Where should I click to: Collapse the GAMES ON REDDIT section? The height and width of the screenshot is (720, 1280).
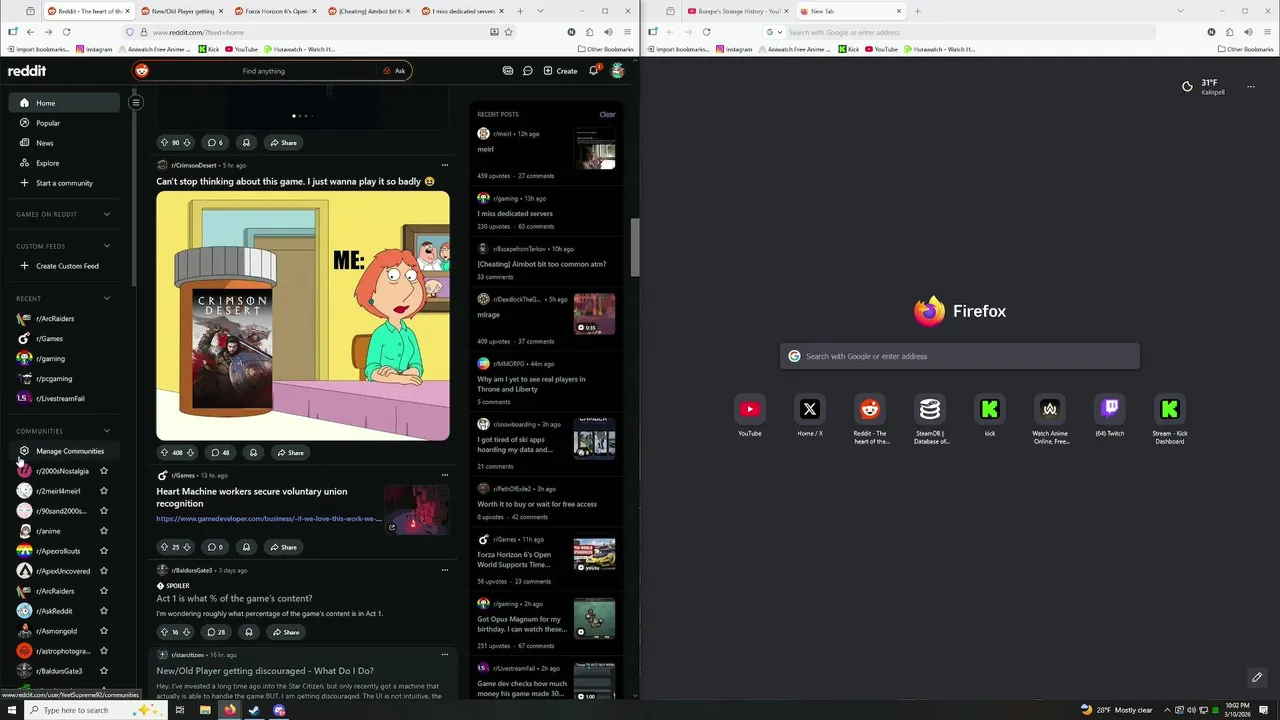click(x=107, y=214)
